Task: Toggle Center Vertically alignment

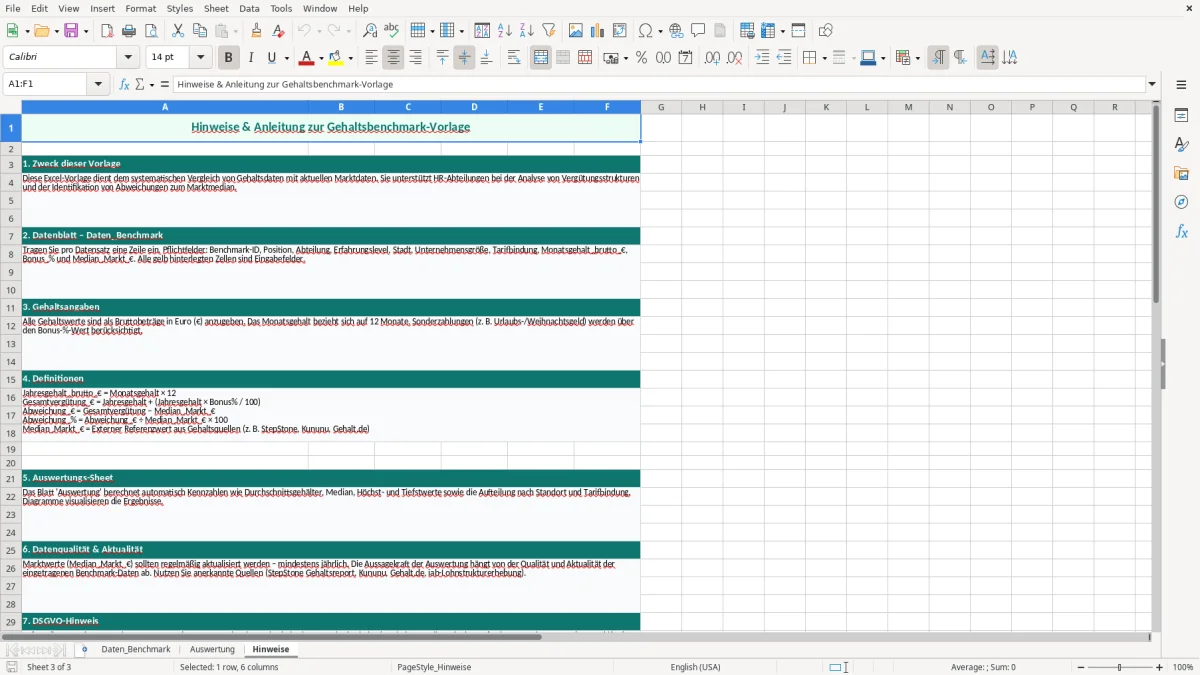Action: point(464,58)
